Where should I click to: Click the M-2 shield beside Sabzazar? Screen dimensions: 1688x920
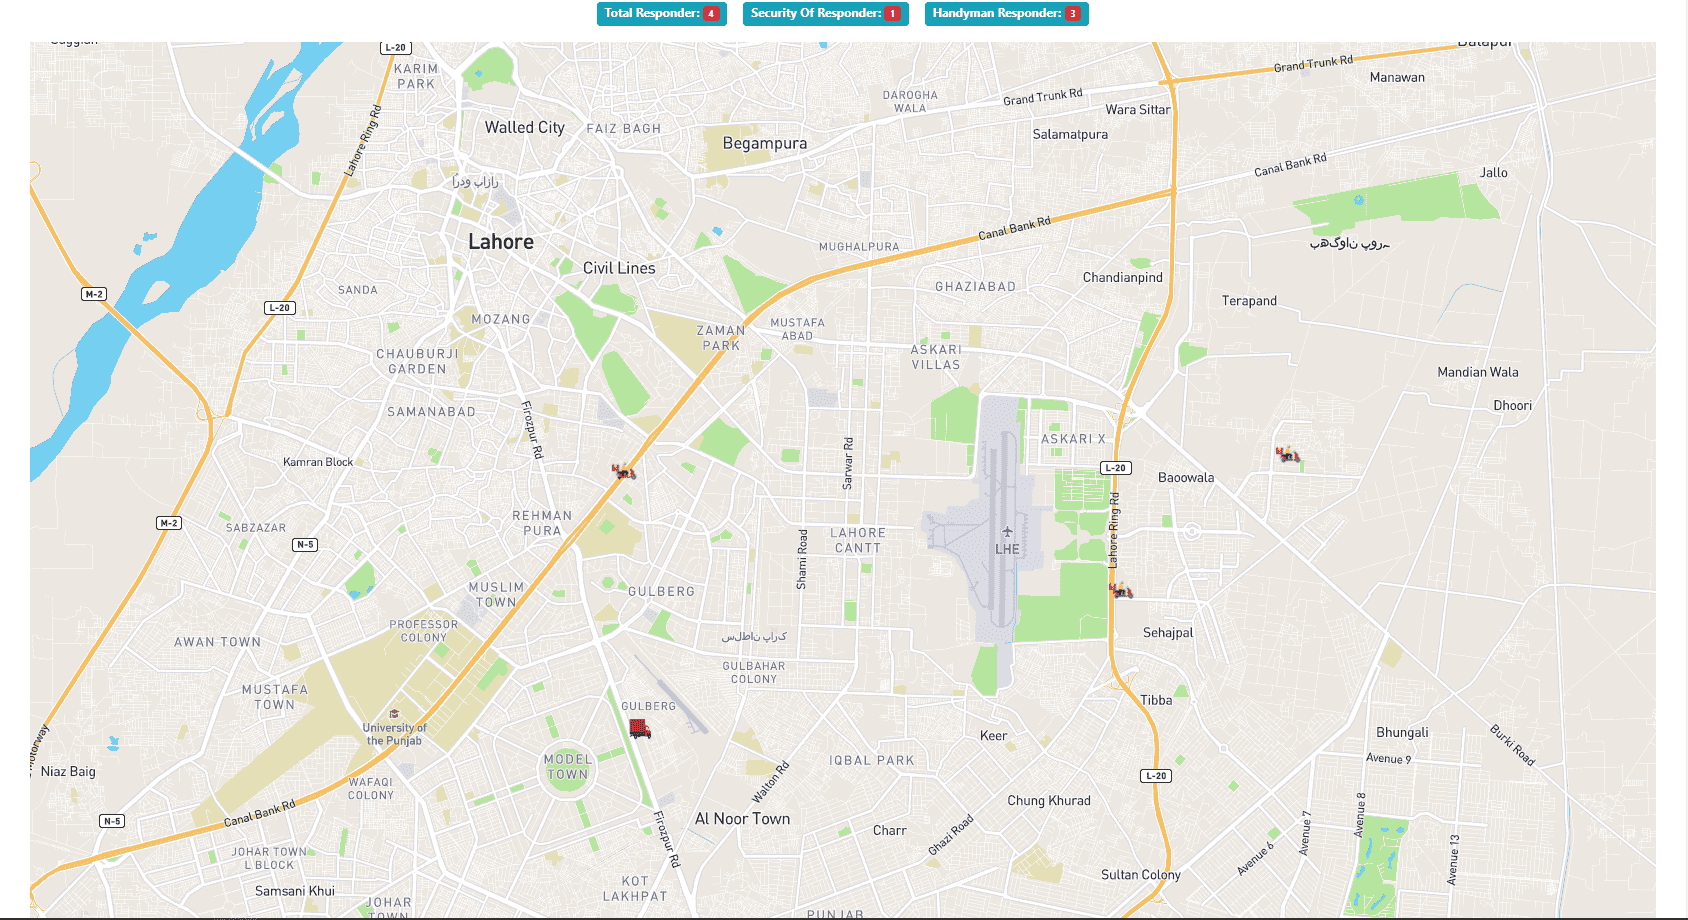169,523
